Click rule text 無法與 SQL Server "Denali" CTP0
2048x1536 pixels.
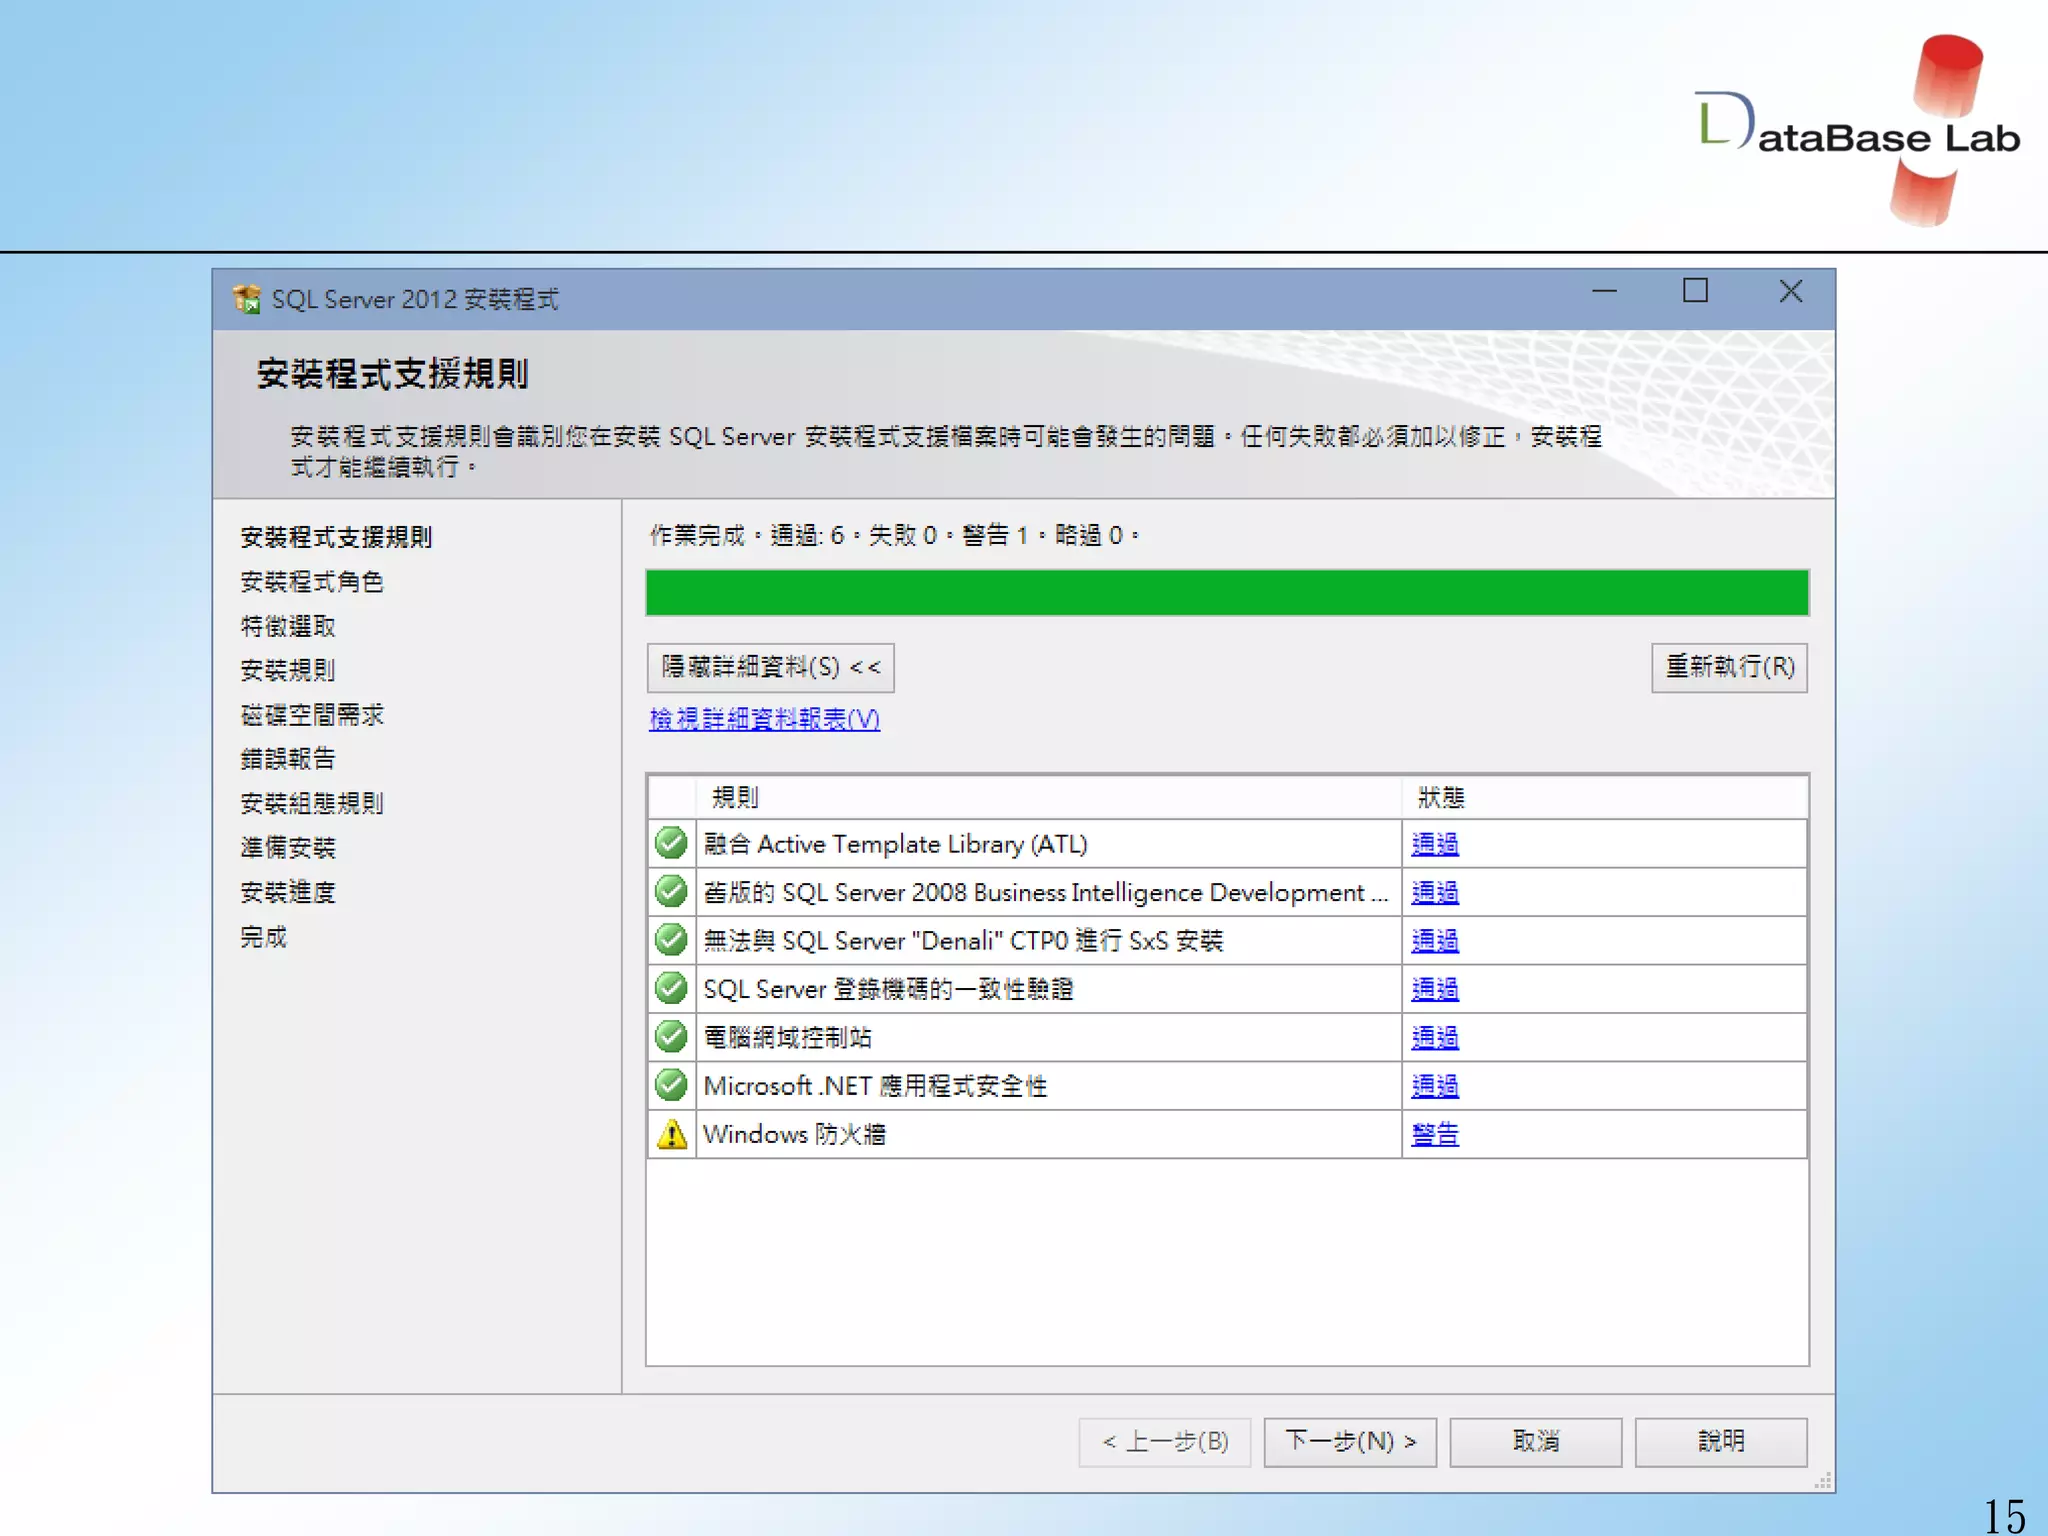(x=963, y=941)
